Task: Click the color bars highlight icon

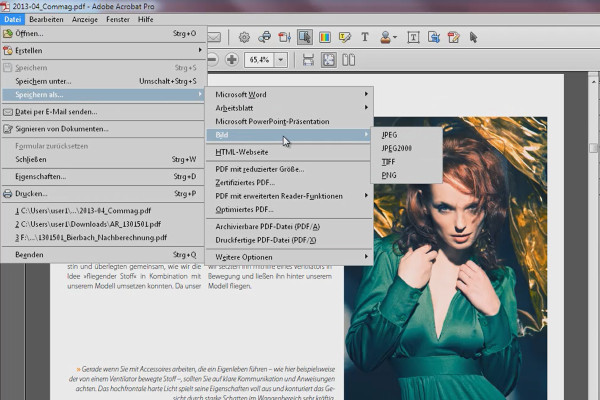Action: click(x=325, y=38)
